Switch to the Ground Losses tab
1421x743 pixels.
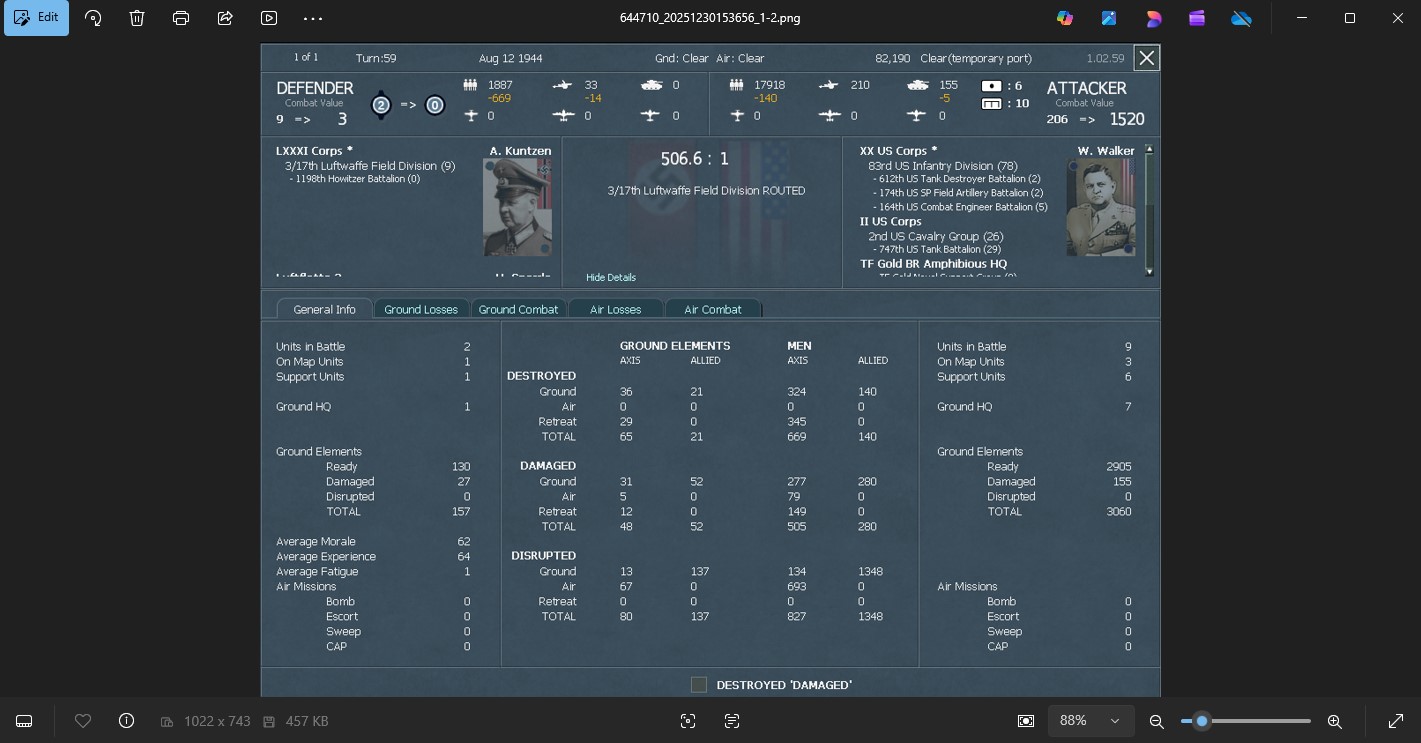pyautogui.click(x=421, y=309)
